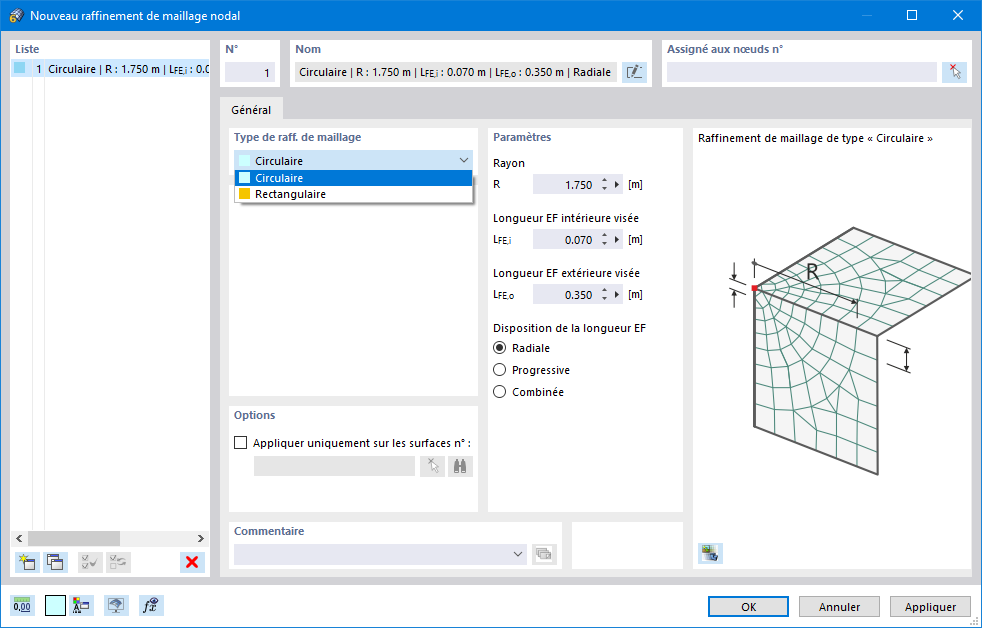Click the select surfaces picker icon in Options
The image size is (982, 628).
432,466
